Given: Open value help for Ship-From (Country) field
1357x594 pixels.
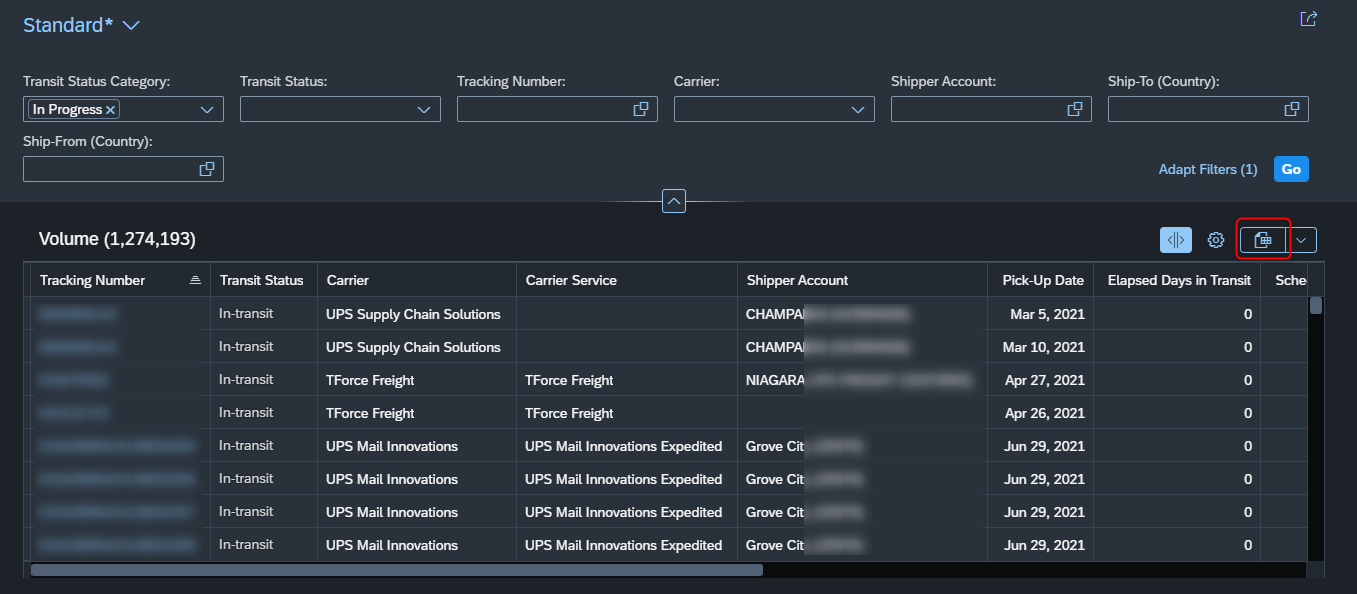Looking at the screenshot, I should pyautogui.click(x=207, y=169).
